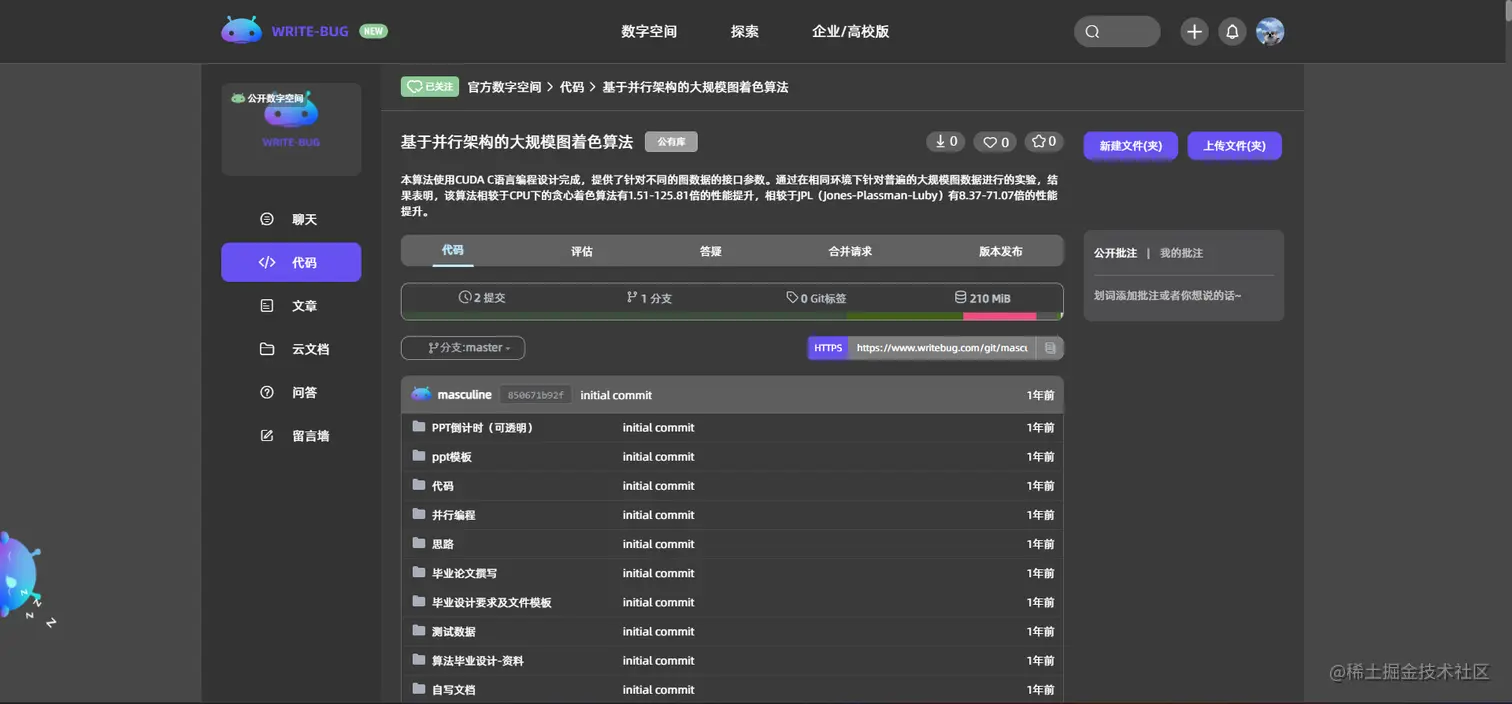Toggle the 已关注 follow state
1512x704 pixels.
tap(429, 86)
